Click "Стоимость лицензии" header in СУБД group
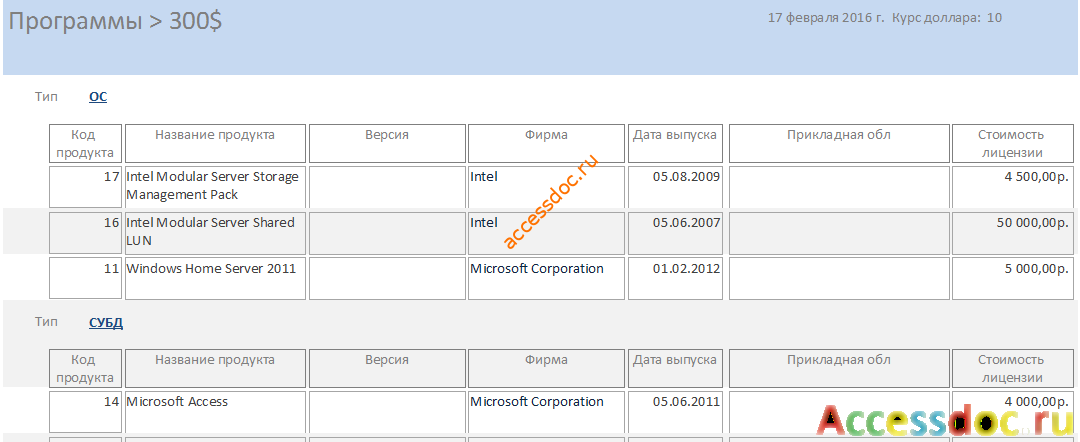The width and height of the screenshot is (1080, 442). 1012,368
